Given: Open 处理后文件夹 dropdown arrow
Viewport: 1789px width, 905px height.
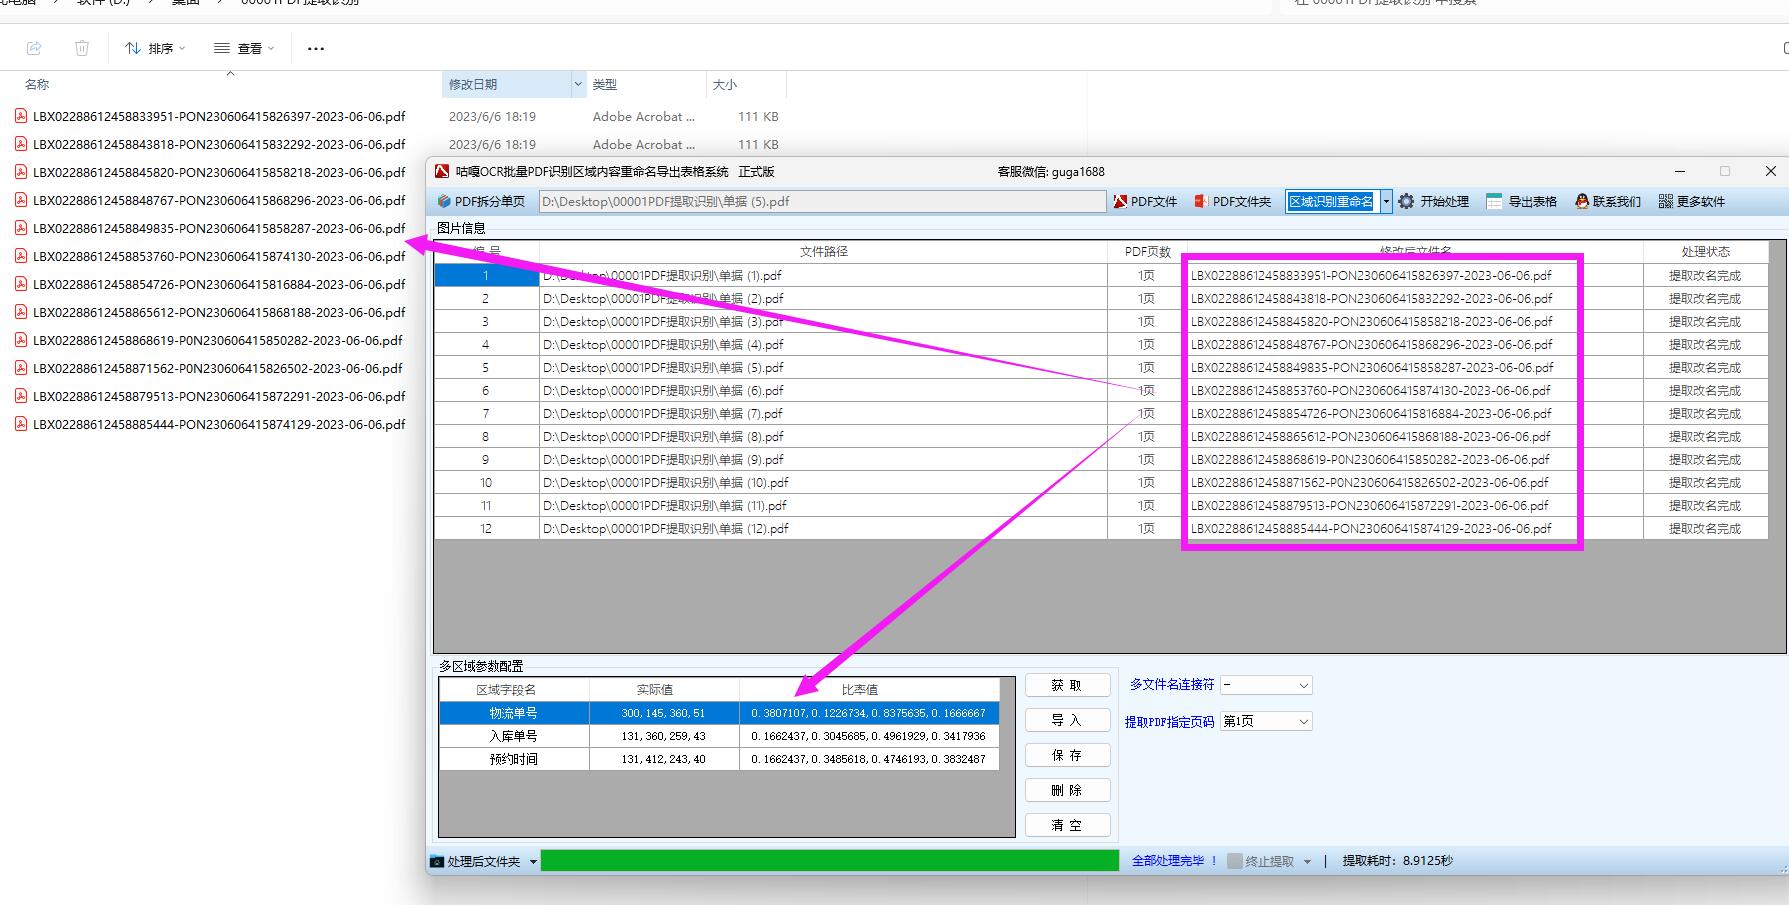Looking at the screenshot, I should pos(533,861).
